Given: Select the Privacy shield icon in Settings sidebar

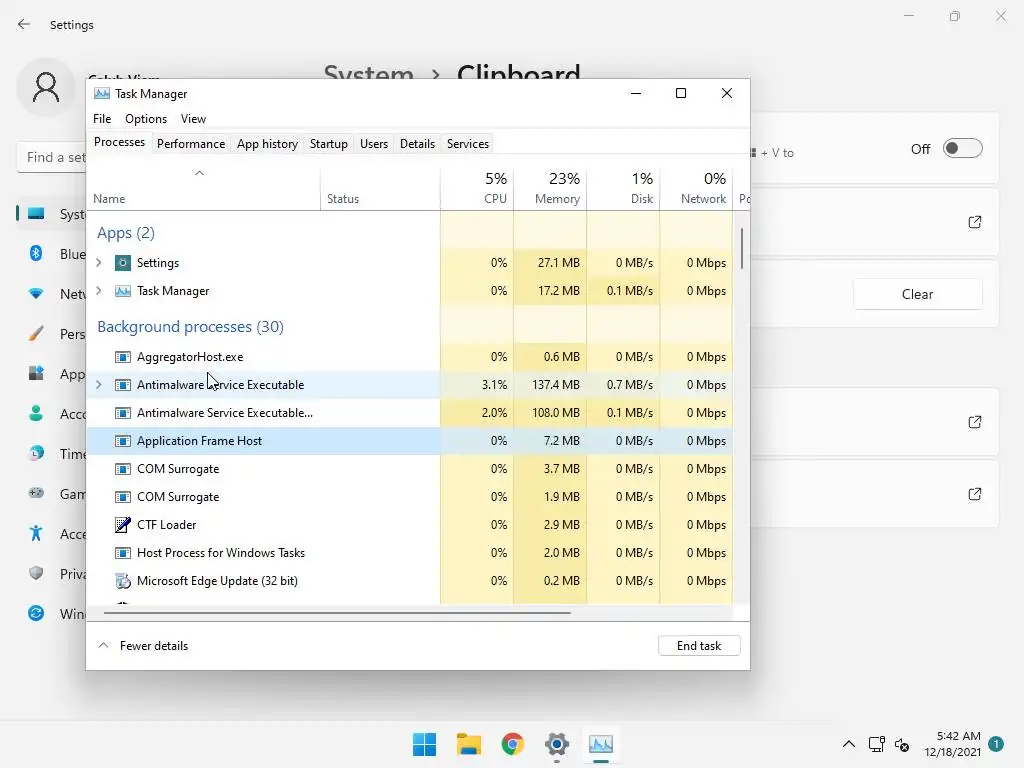Looking at the screenshot, I should click(36, 573).
